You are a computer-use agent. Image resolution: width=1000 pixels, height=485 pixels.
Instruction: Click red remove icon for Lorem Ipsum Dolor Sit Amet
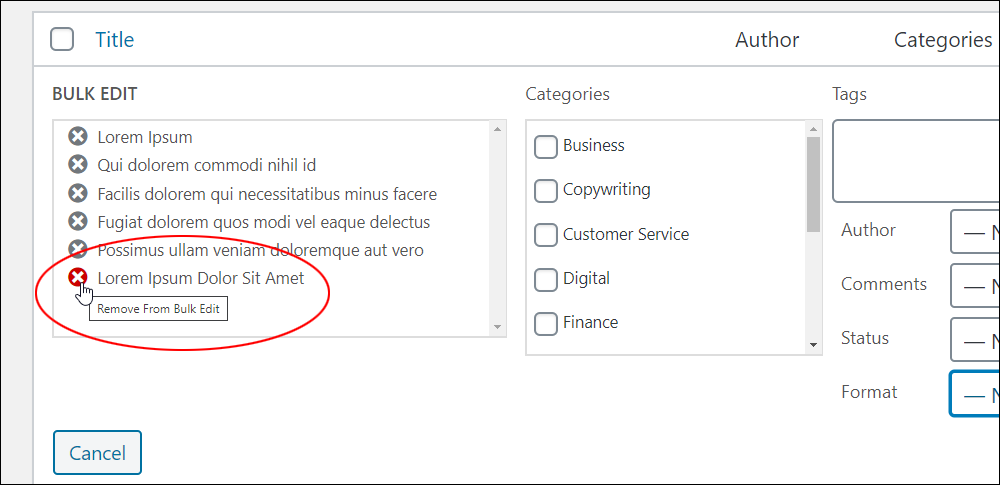point(77,278)
